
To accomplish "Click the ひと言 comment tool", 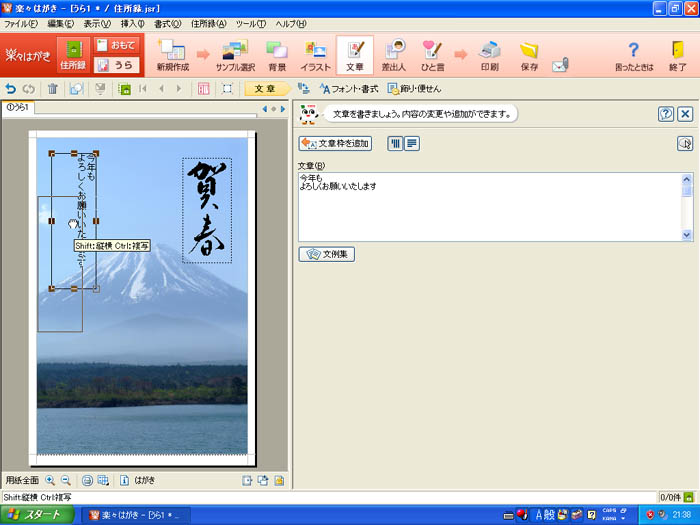I will [432, 55].
